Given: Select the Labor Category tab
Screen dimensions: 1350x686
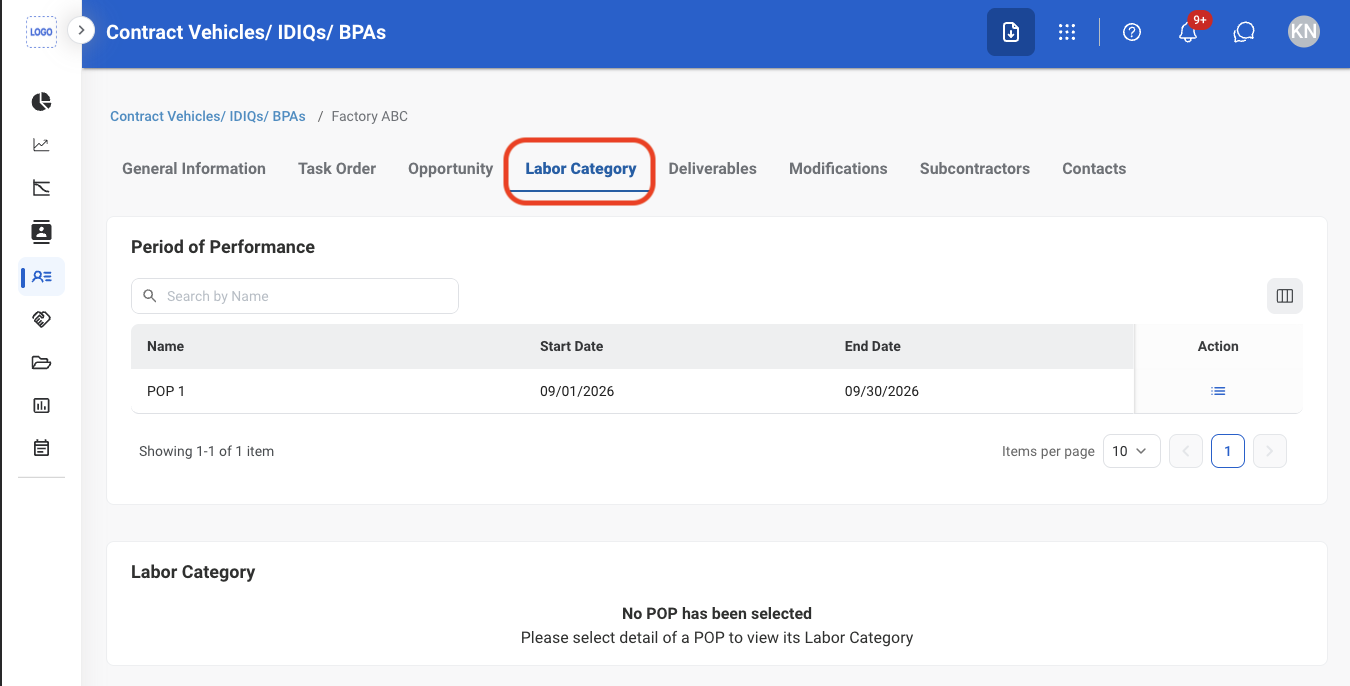Looking at the screenshot, I should point(581,169).
